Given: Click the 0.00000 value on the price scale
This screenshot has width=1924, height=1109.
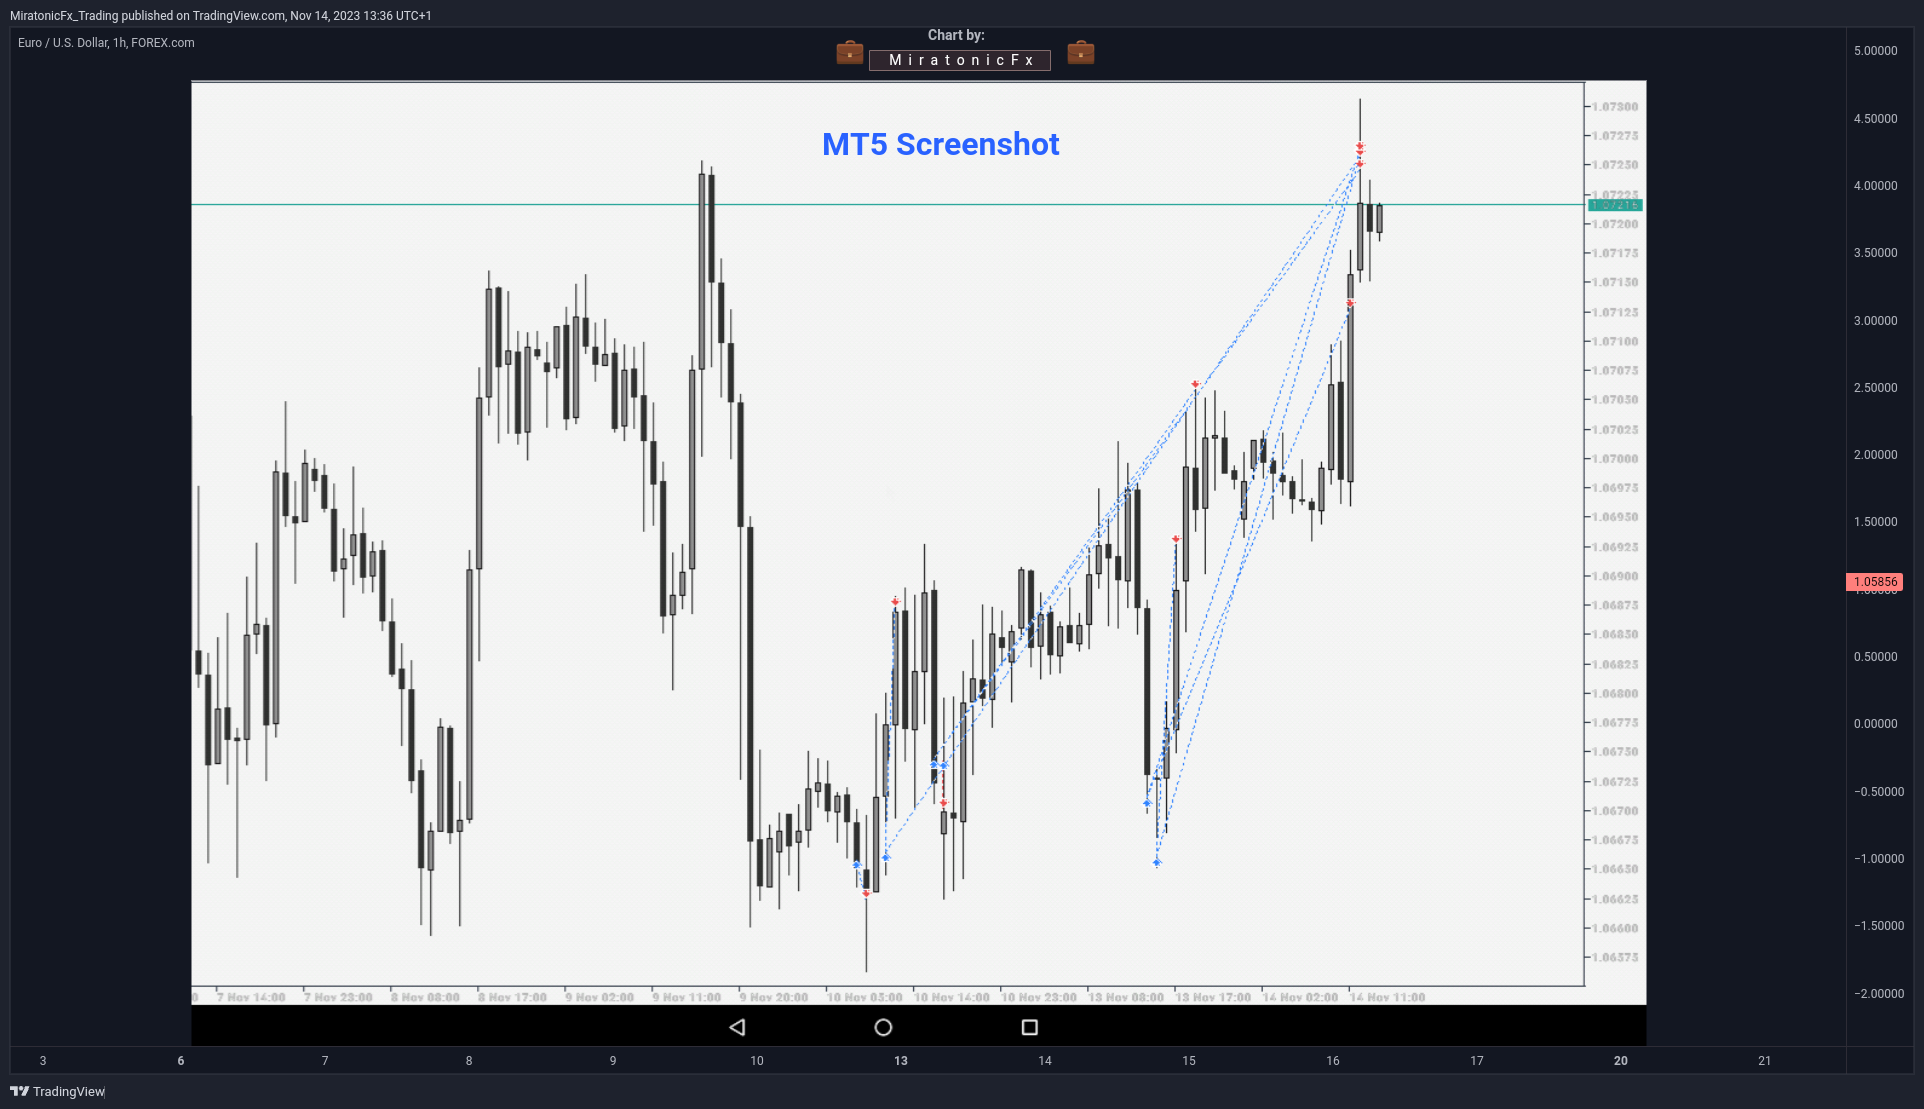Looking at the screenshot, I should (1875, 724).
